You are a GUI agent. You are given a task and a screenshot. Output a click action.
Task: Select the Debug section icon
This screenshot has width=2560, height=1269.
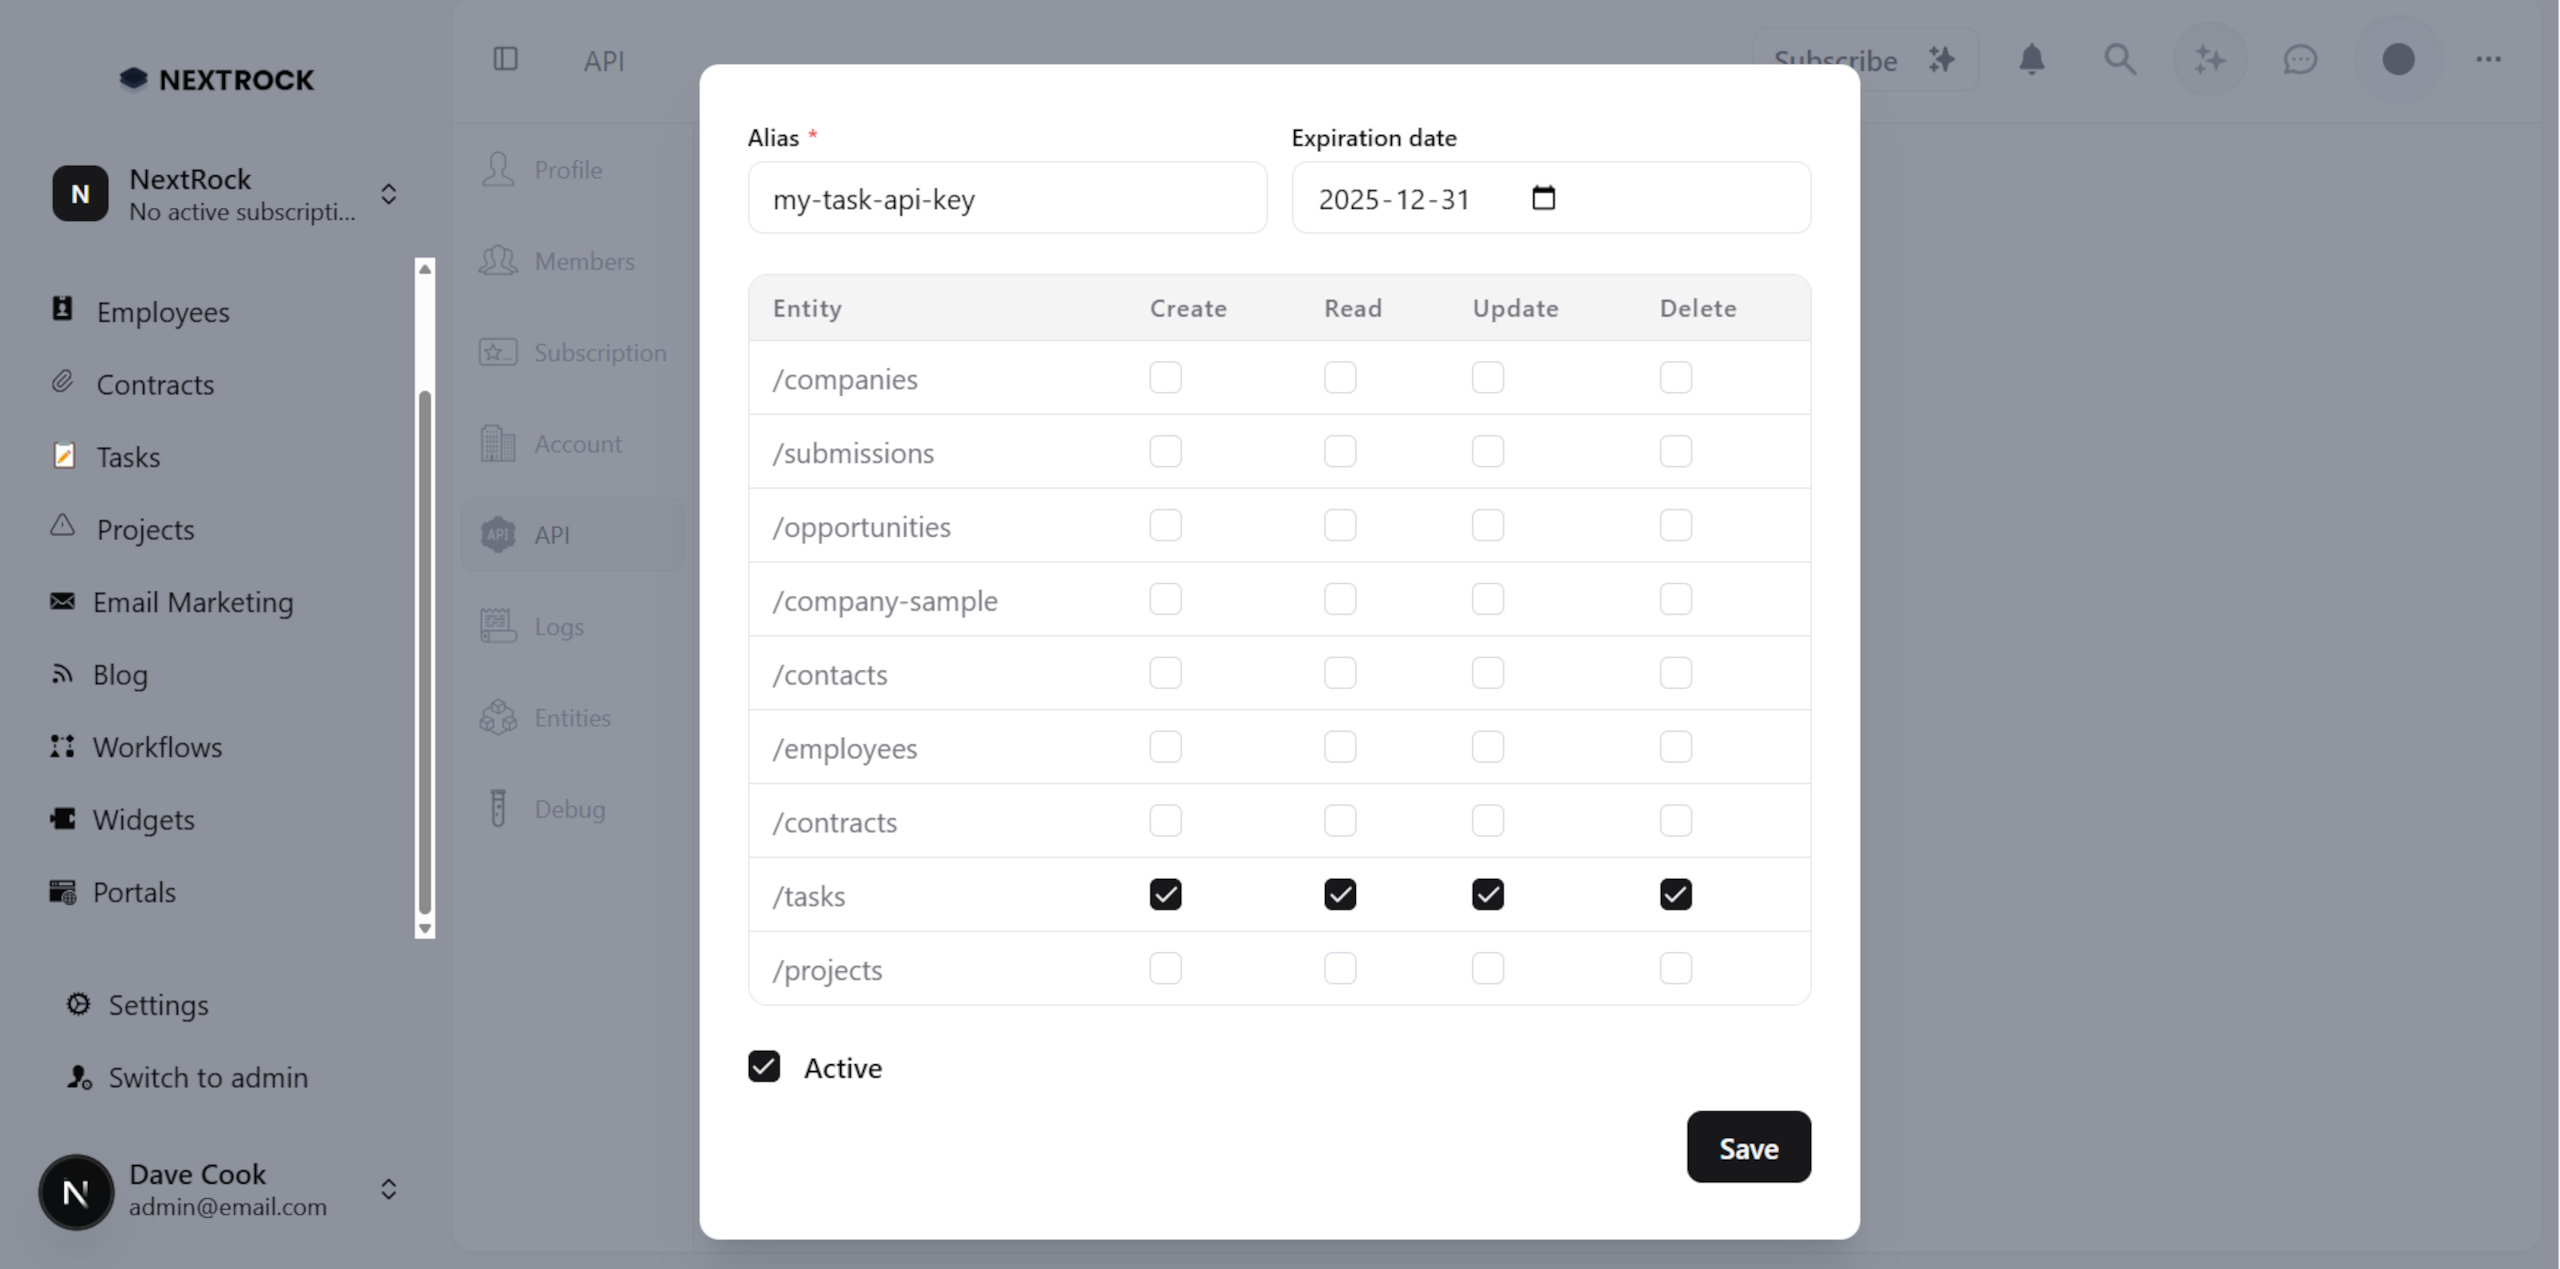[x=498, y=807]
